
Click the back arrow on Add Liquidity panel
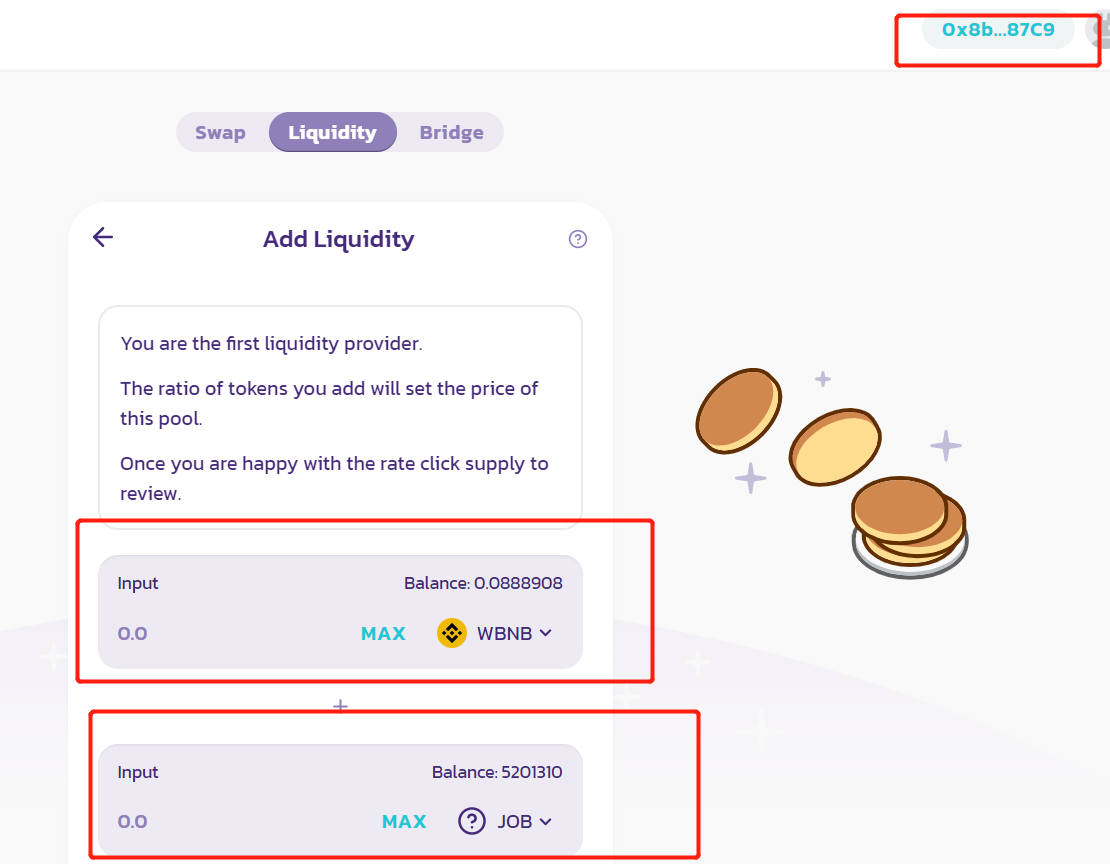click(x=102, y=237)
